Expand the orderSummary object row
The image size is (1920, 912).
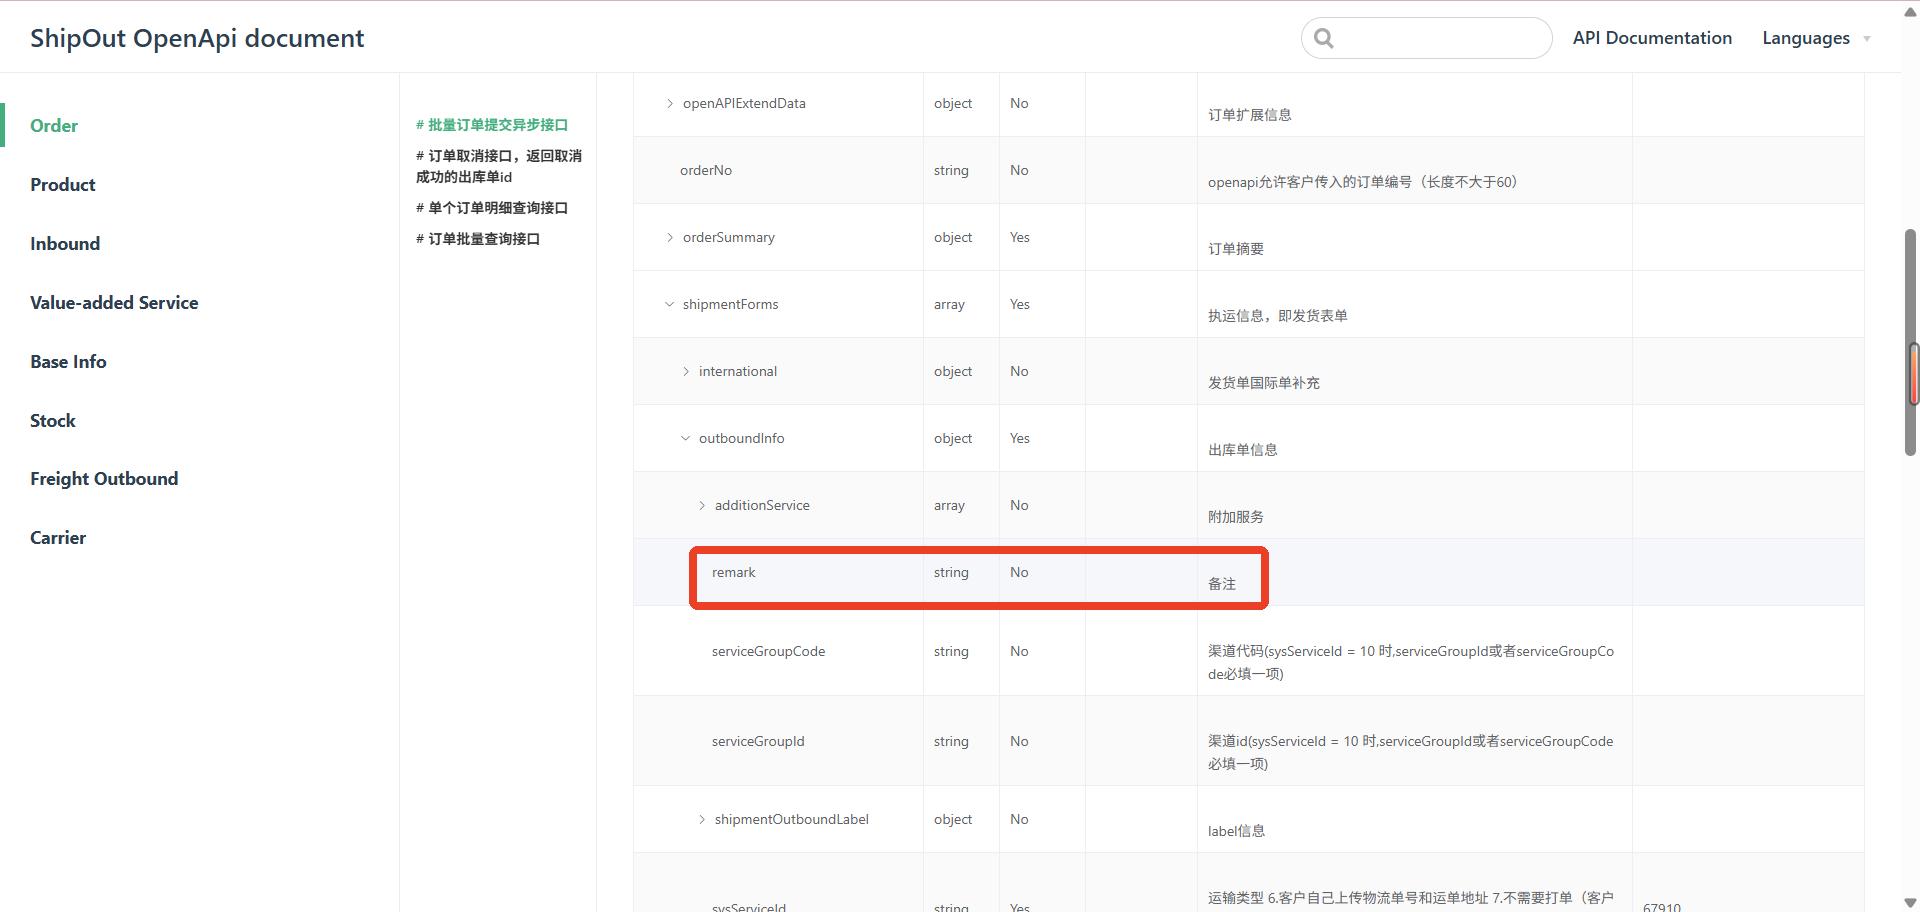pyautogui.click(x=670, y=238)
